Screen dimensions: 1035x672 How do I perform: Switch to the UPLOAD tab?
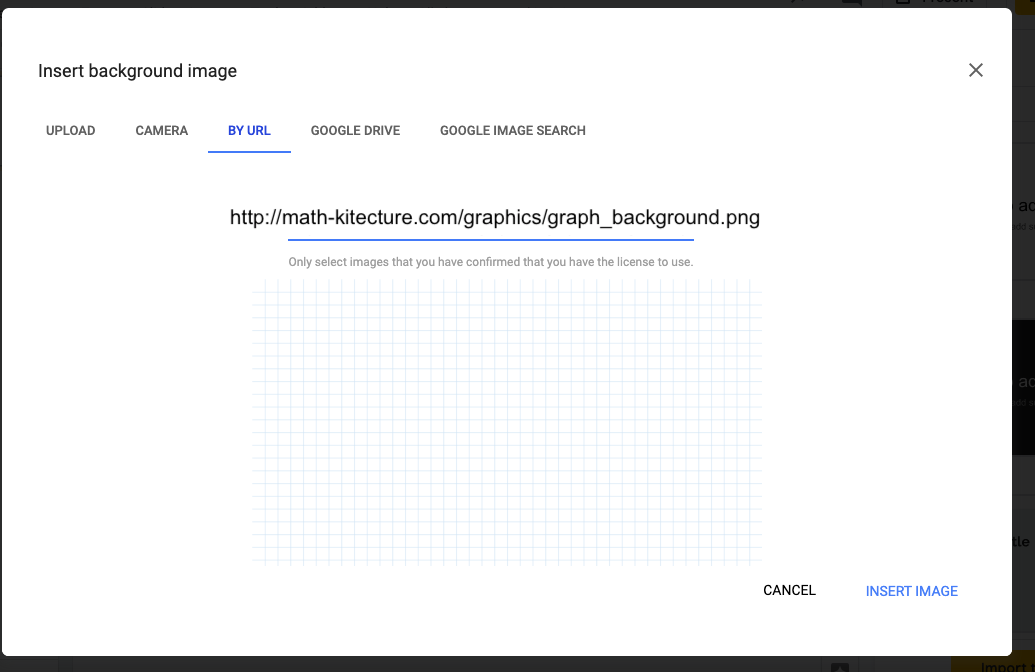coord(70,131)
